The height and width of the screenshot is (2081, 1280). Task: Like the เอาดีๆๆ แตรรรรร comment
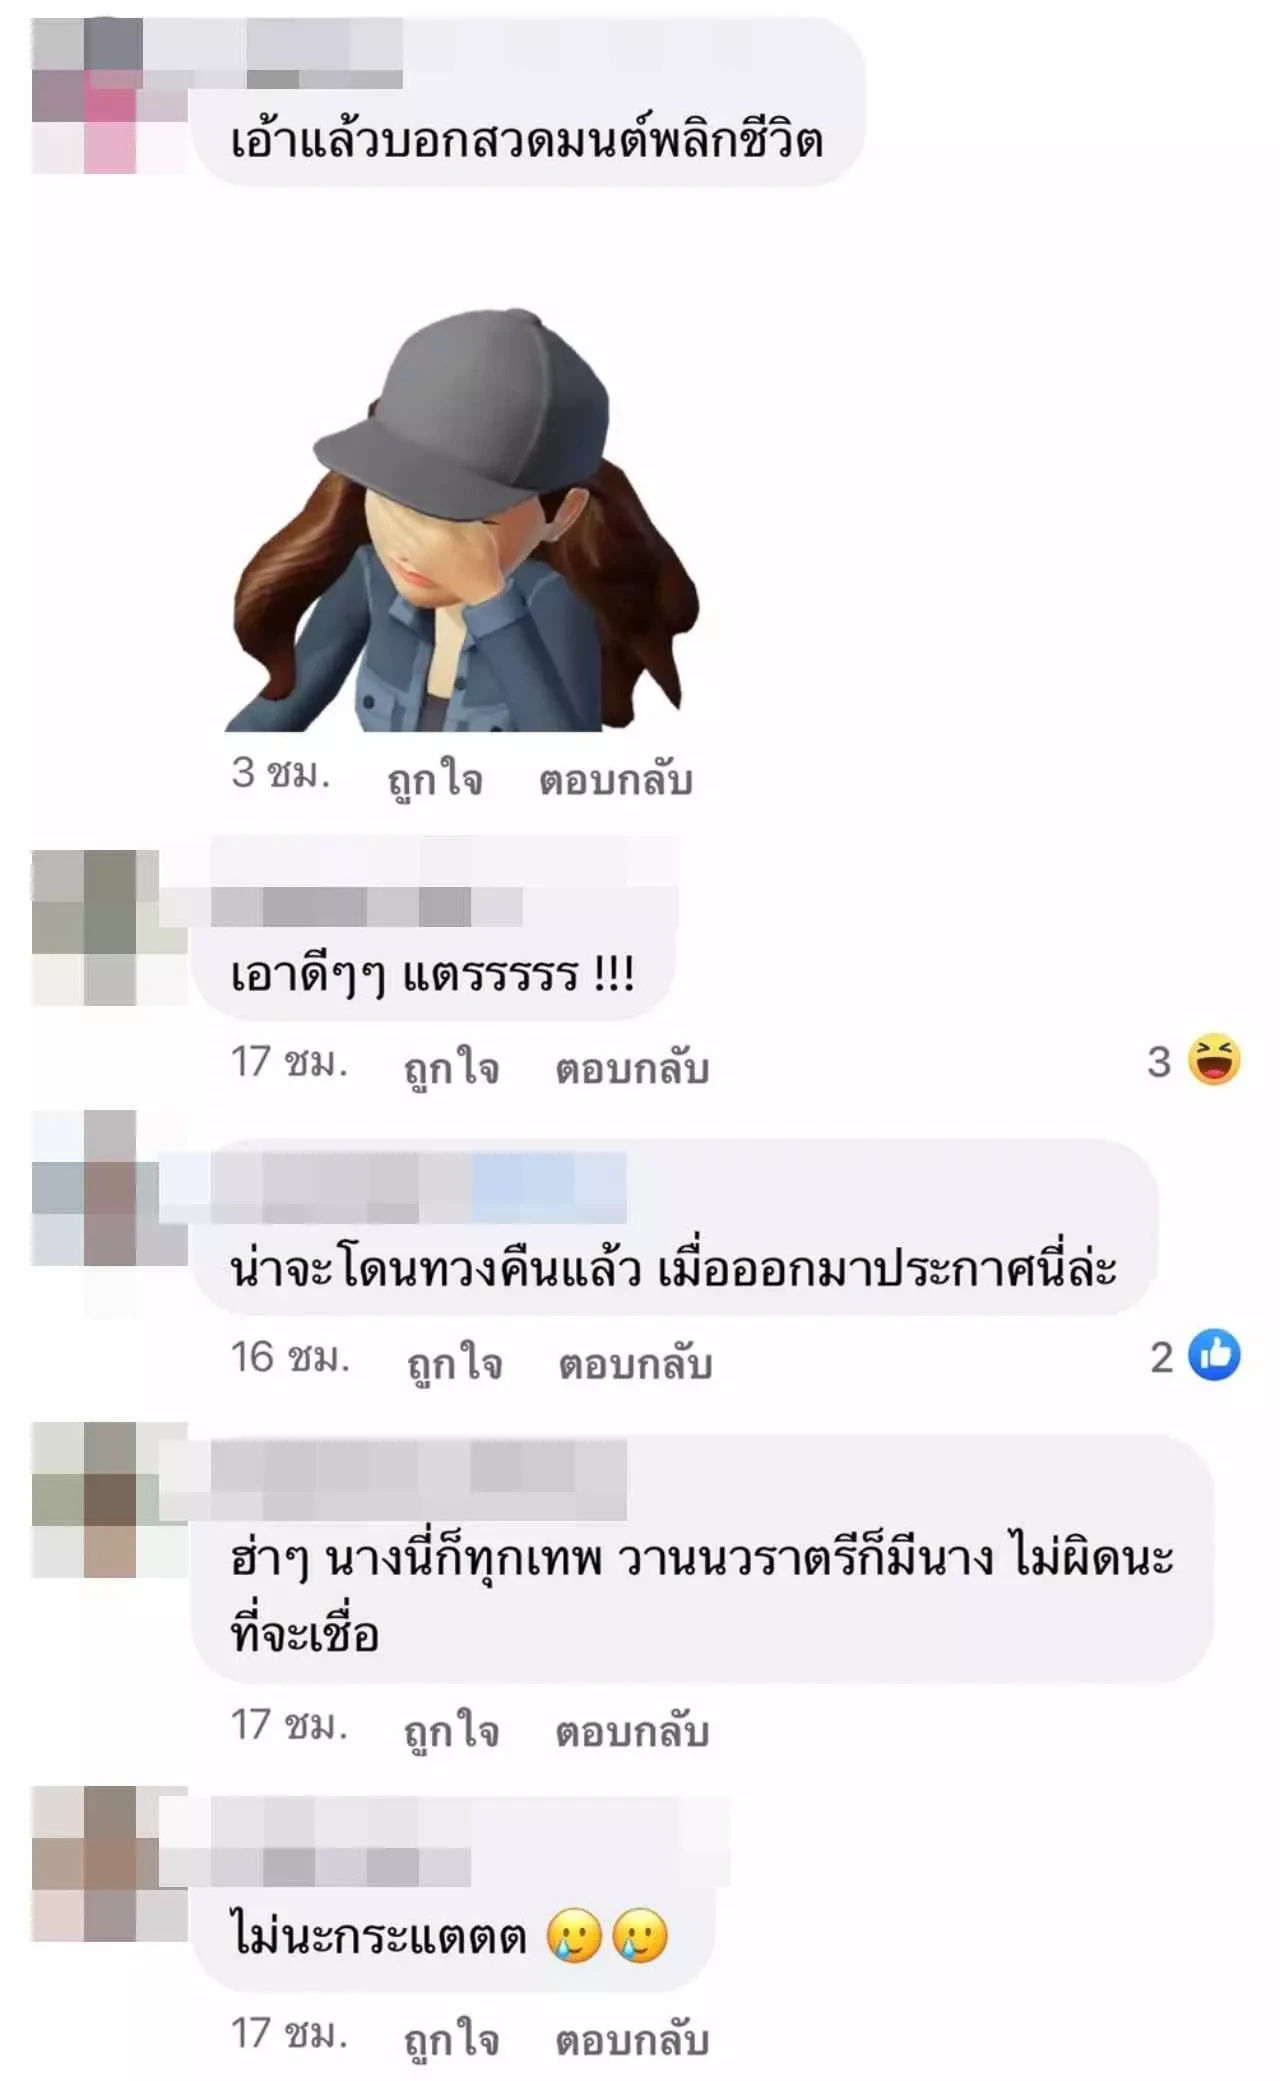(451, 1068)
